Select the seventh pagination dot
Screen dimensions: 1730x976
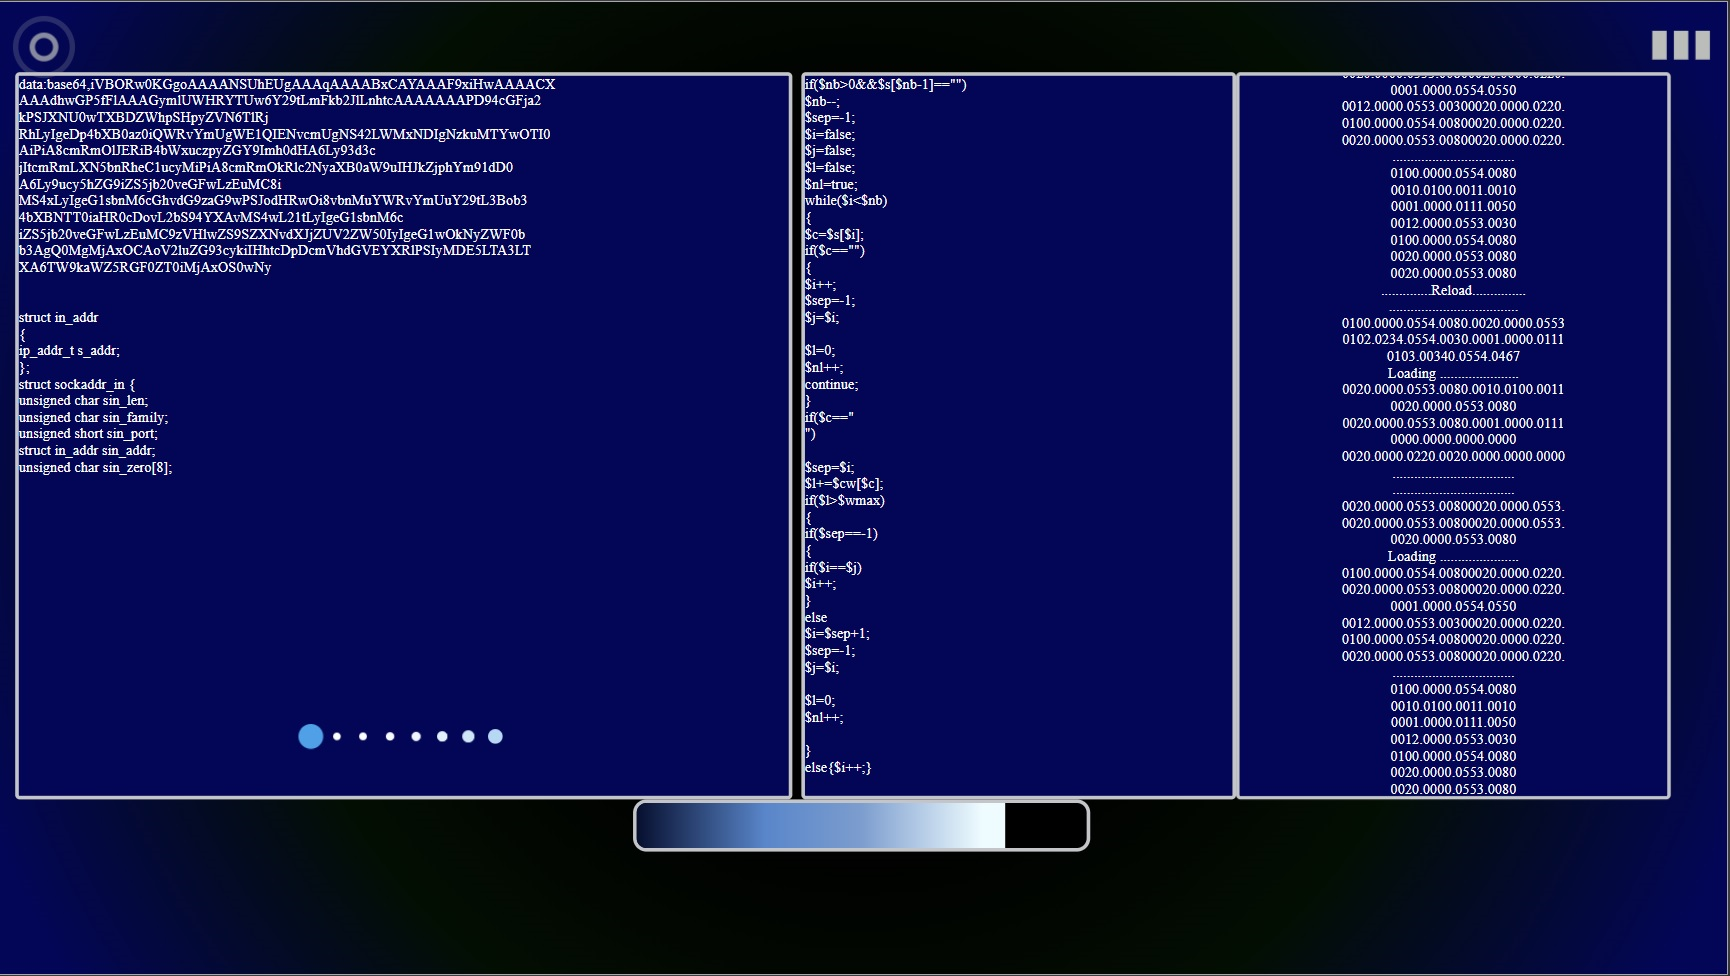tap(468, 737)
